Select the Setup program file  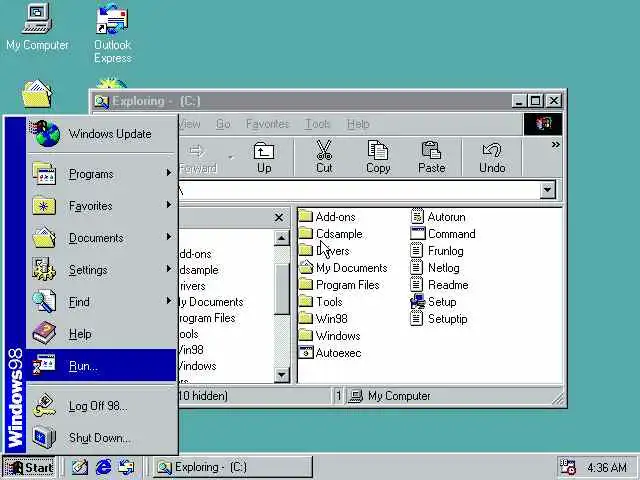pos(433,302)
